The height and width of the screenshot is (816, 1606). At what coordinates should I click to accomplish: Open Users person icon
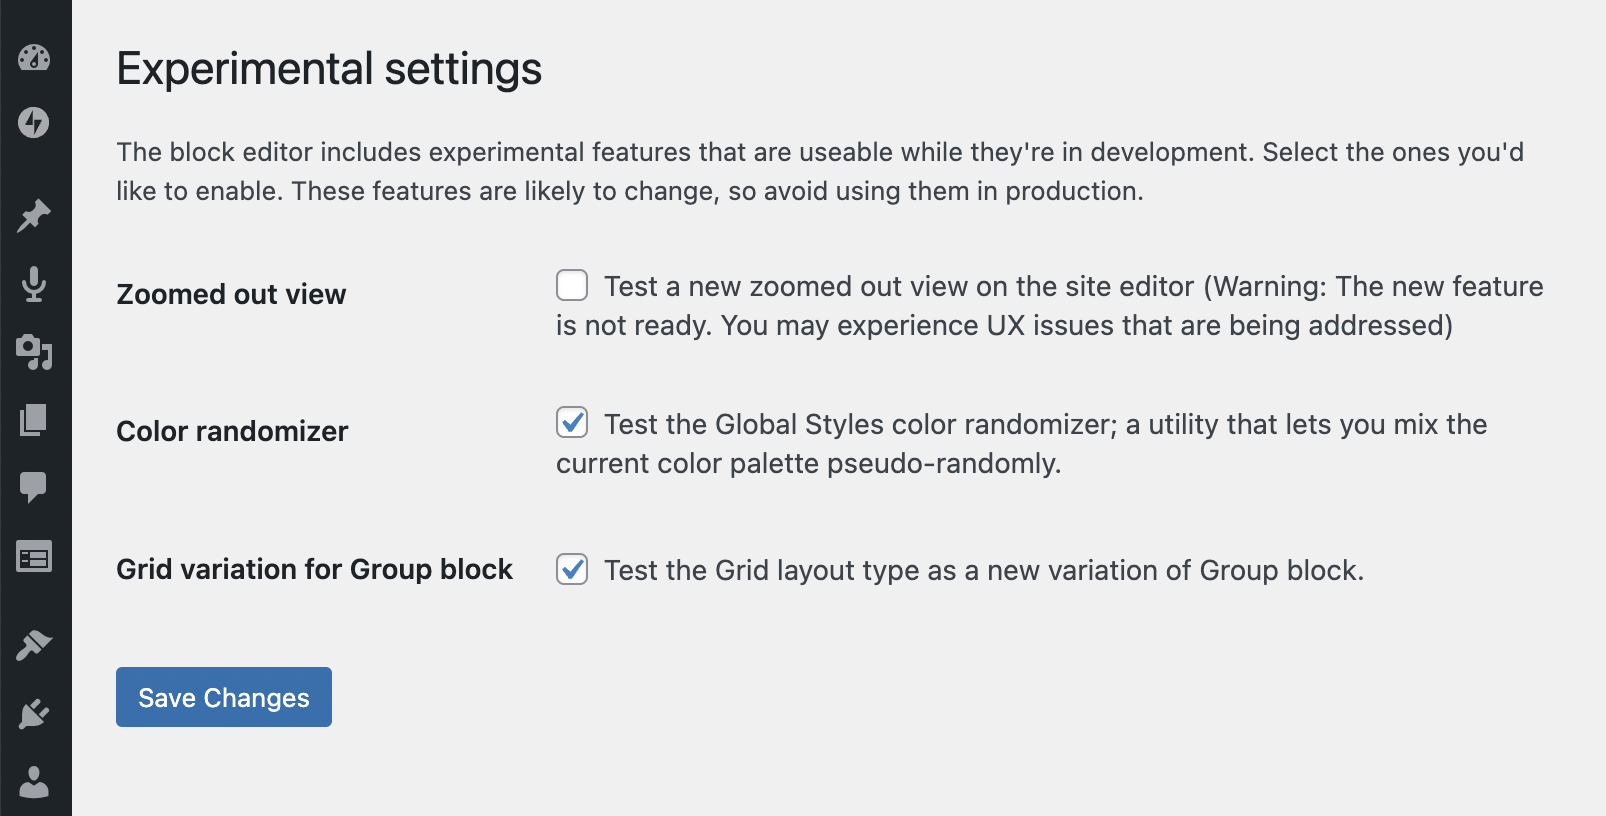tap(34, 782)
